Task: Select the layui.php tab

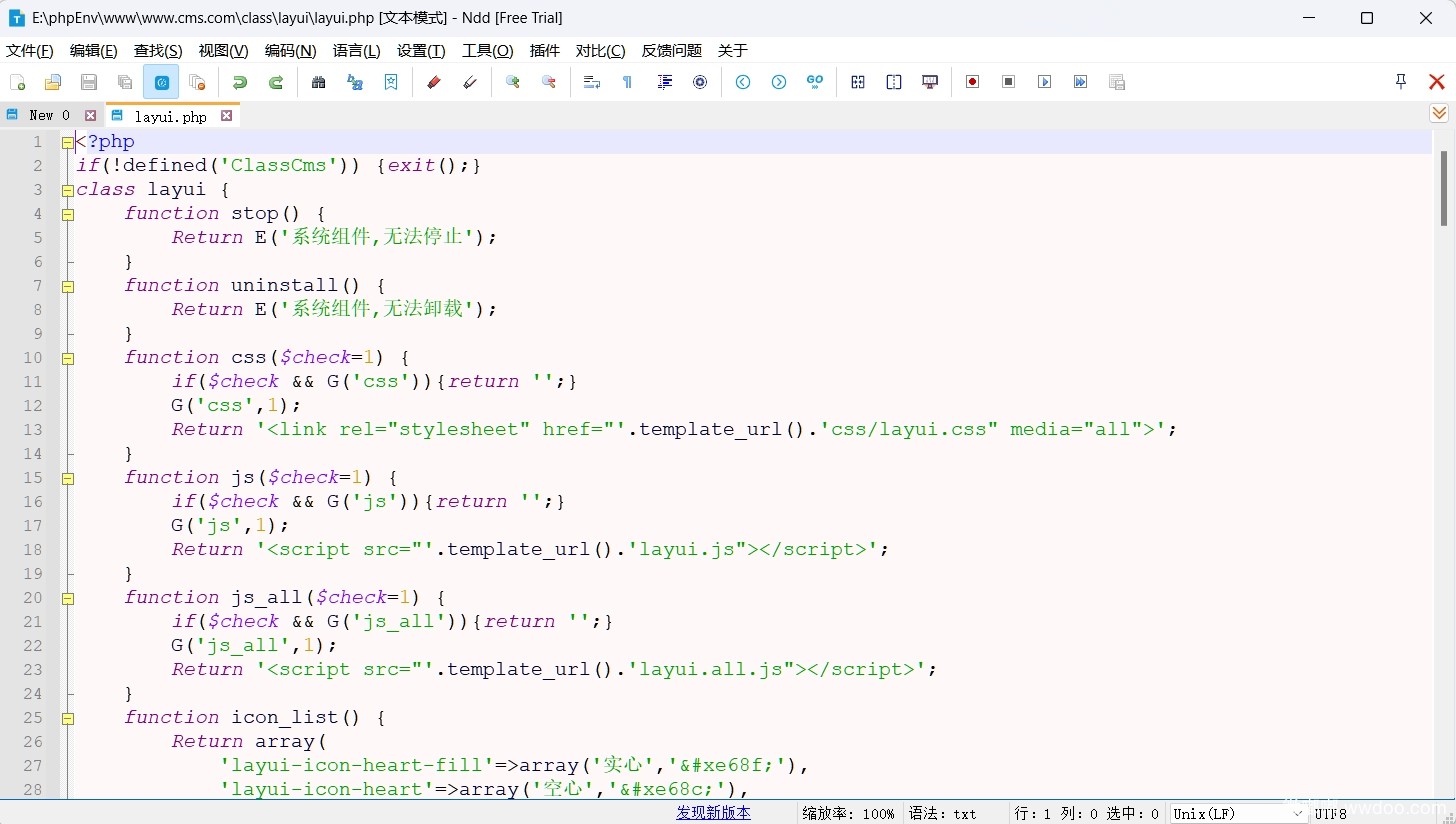Action: [171, 117]
